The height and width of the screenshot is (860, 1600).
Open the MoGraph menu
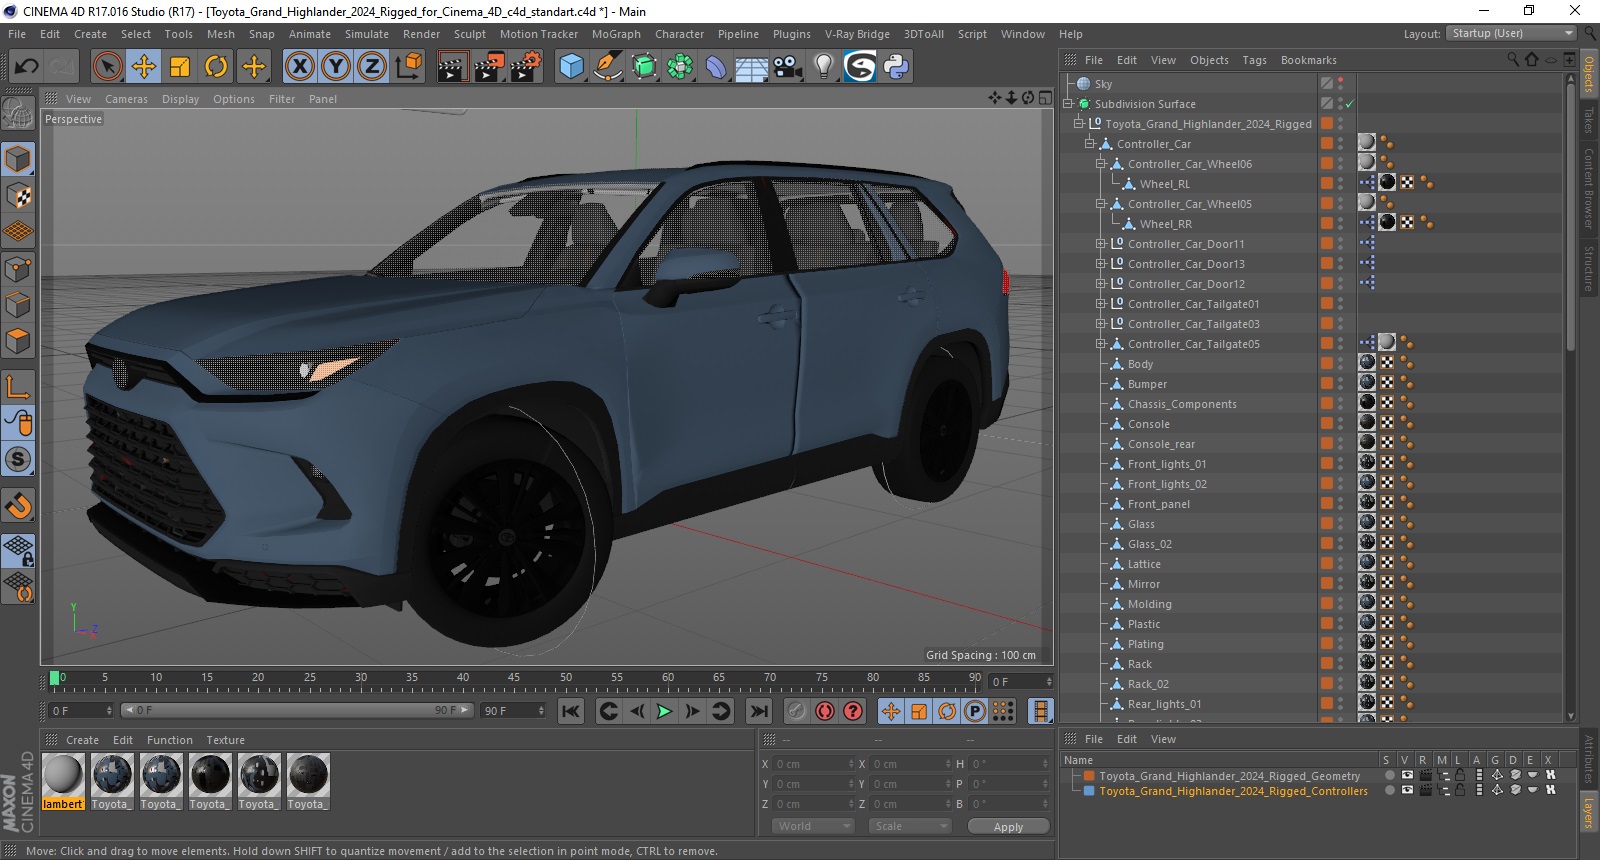click(x=616, y=34)
